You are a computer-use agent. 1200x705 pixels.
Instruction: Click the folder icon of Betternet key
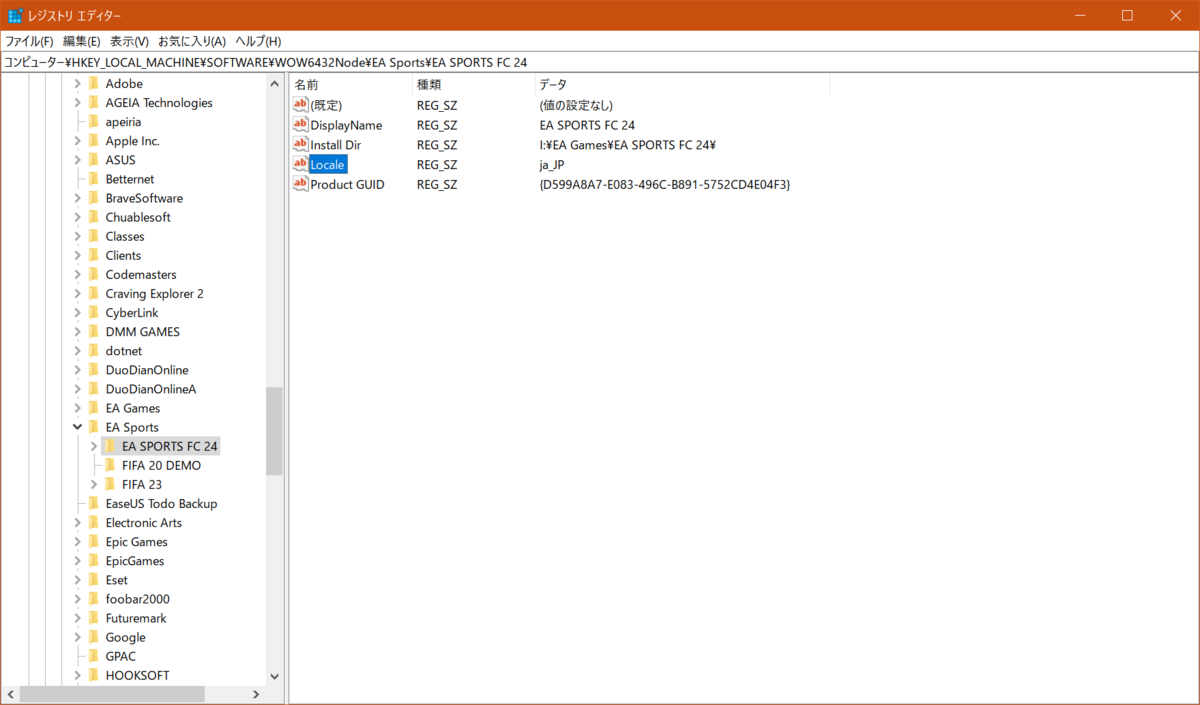[x=94, y=179]
